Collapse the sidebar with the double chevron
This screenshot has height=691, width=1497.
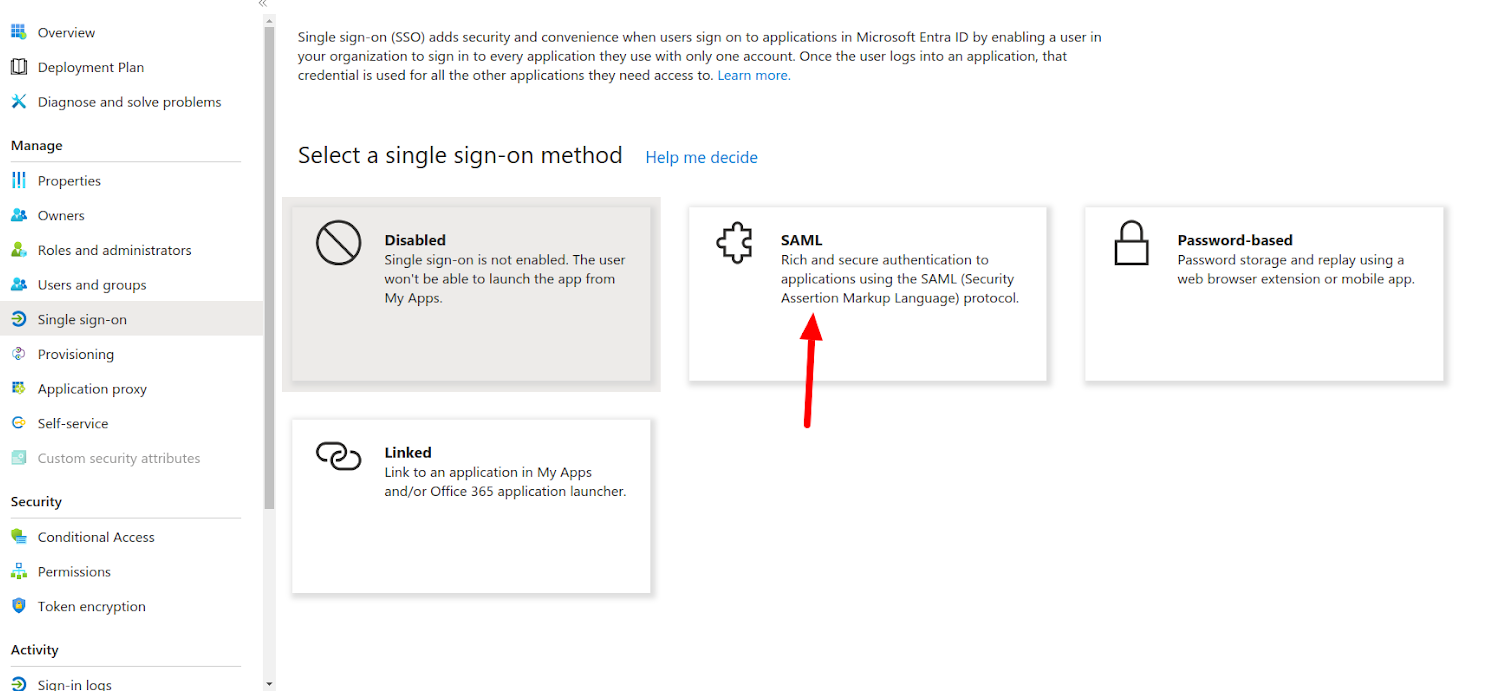263,4
